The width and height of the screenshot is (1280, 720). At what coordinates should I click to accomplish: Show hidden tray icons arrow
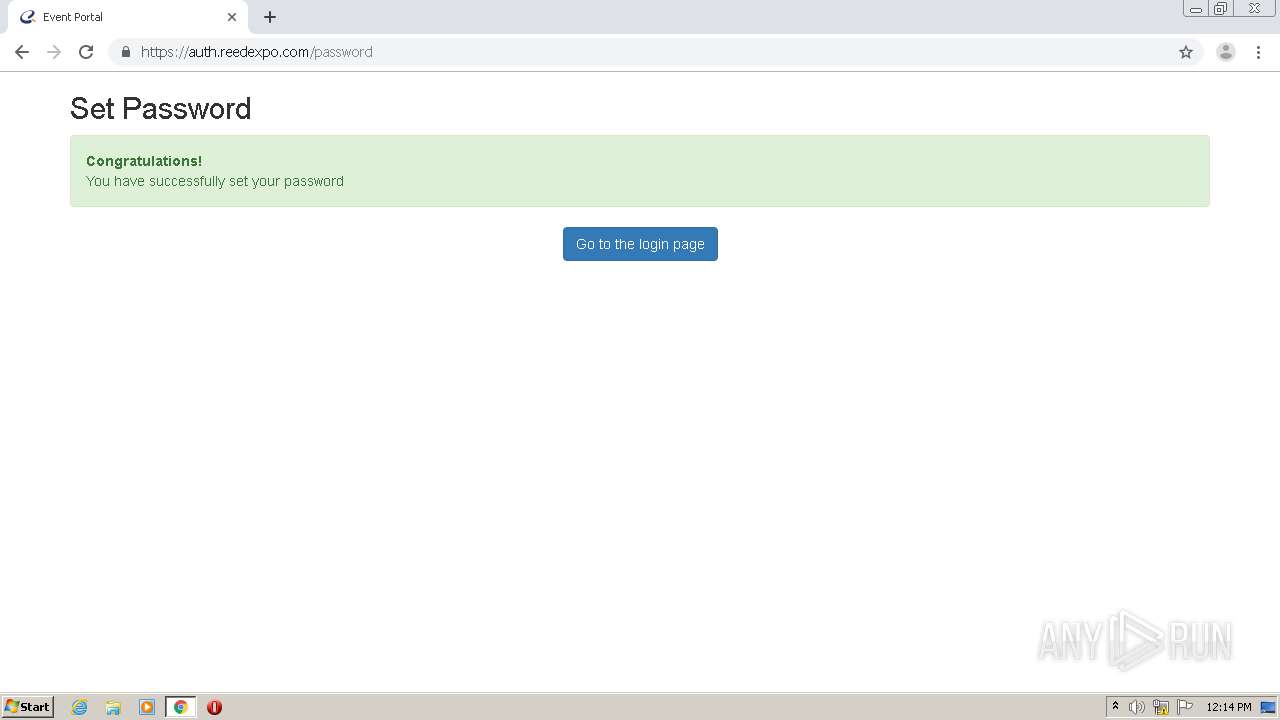pos(1115,707)
